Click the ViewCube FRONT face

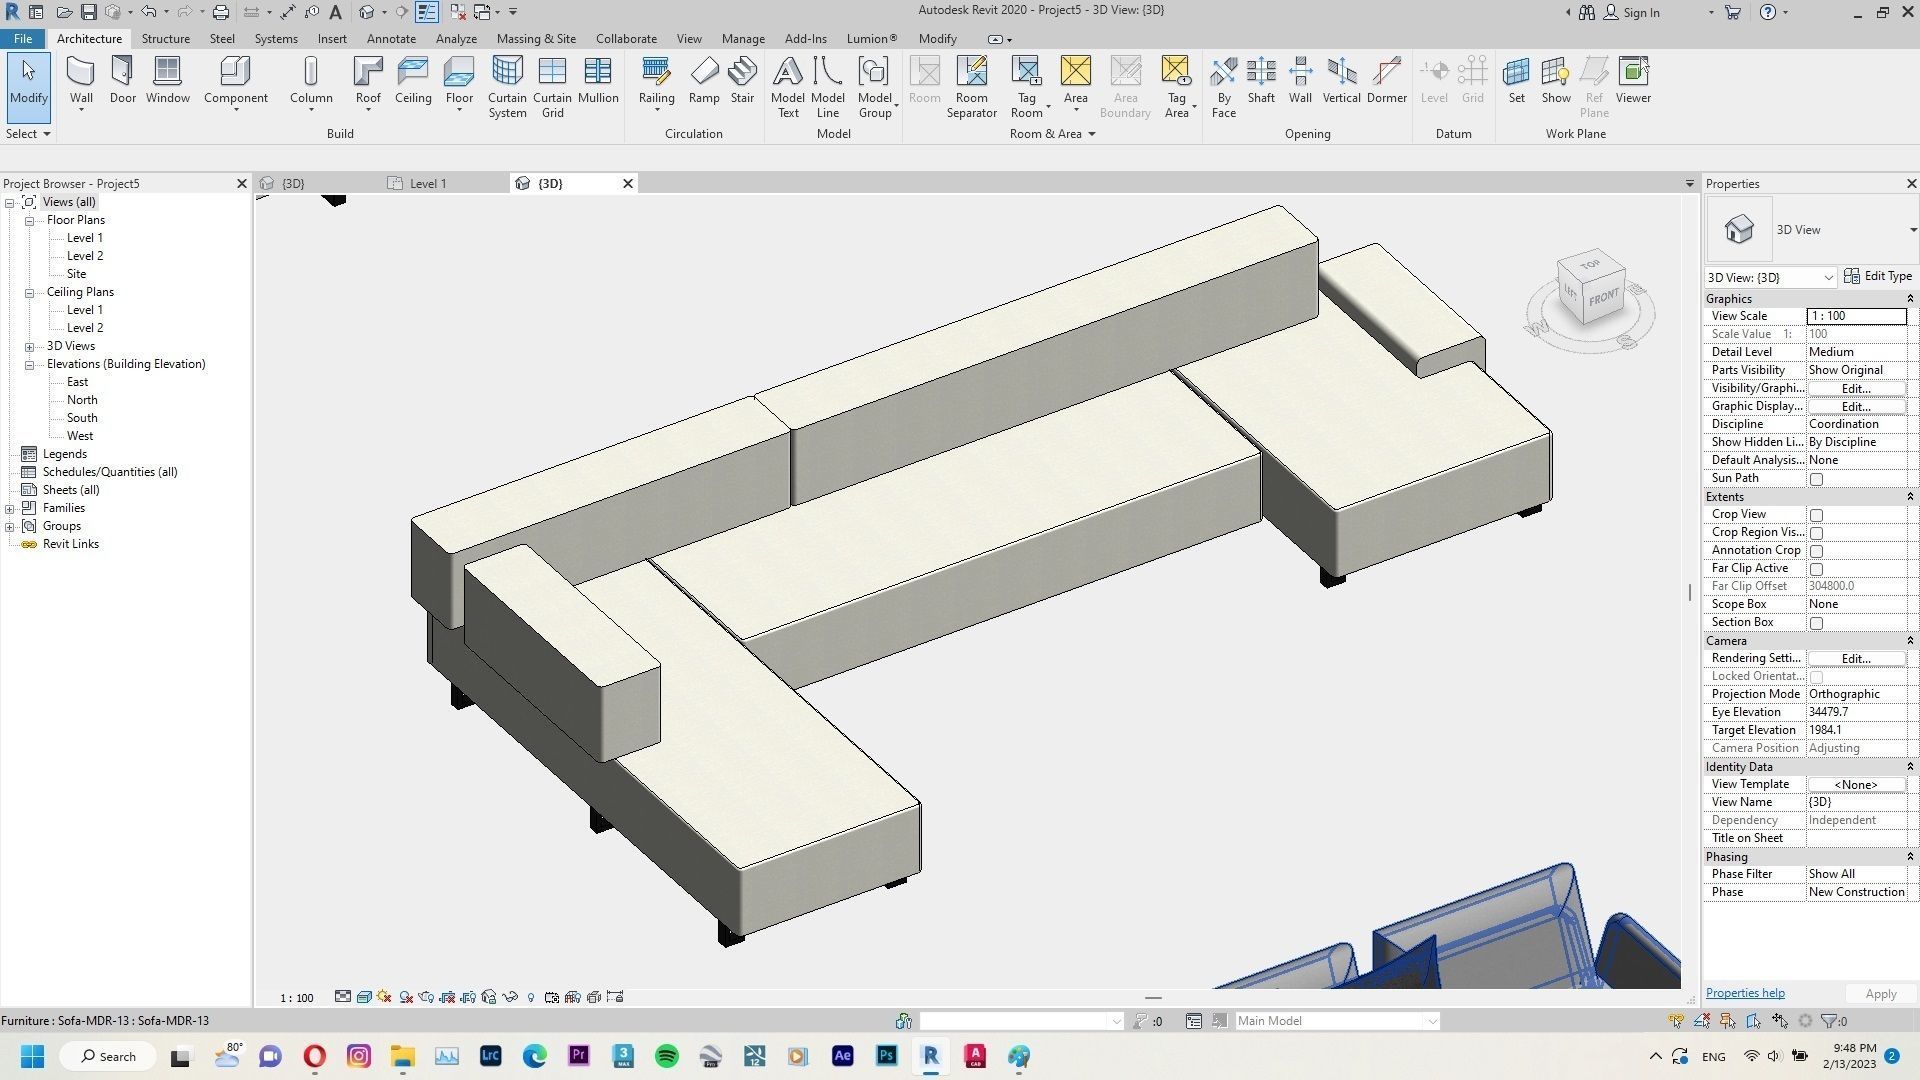coord(1603,297)
